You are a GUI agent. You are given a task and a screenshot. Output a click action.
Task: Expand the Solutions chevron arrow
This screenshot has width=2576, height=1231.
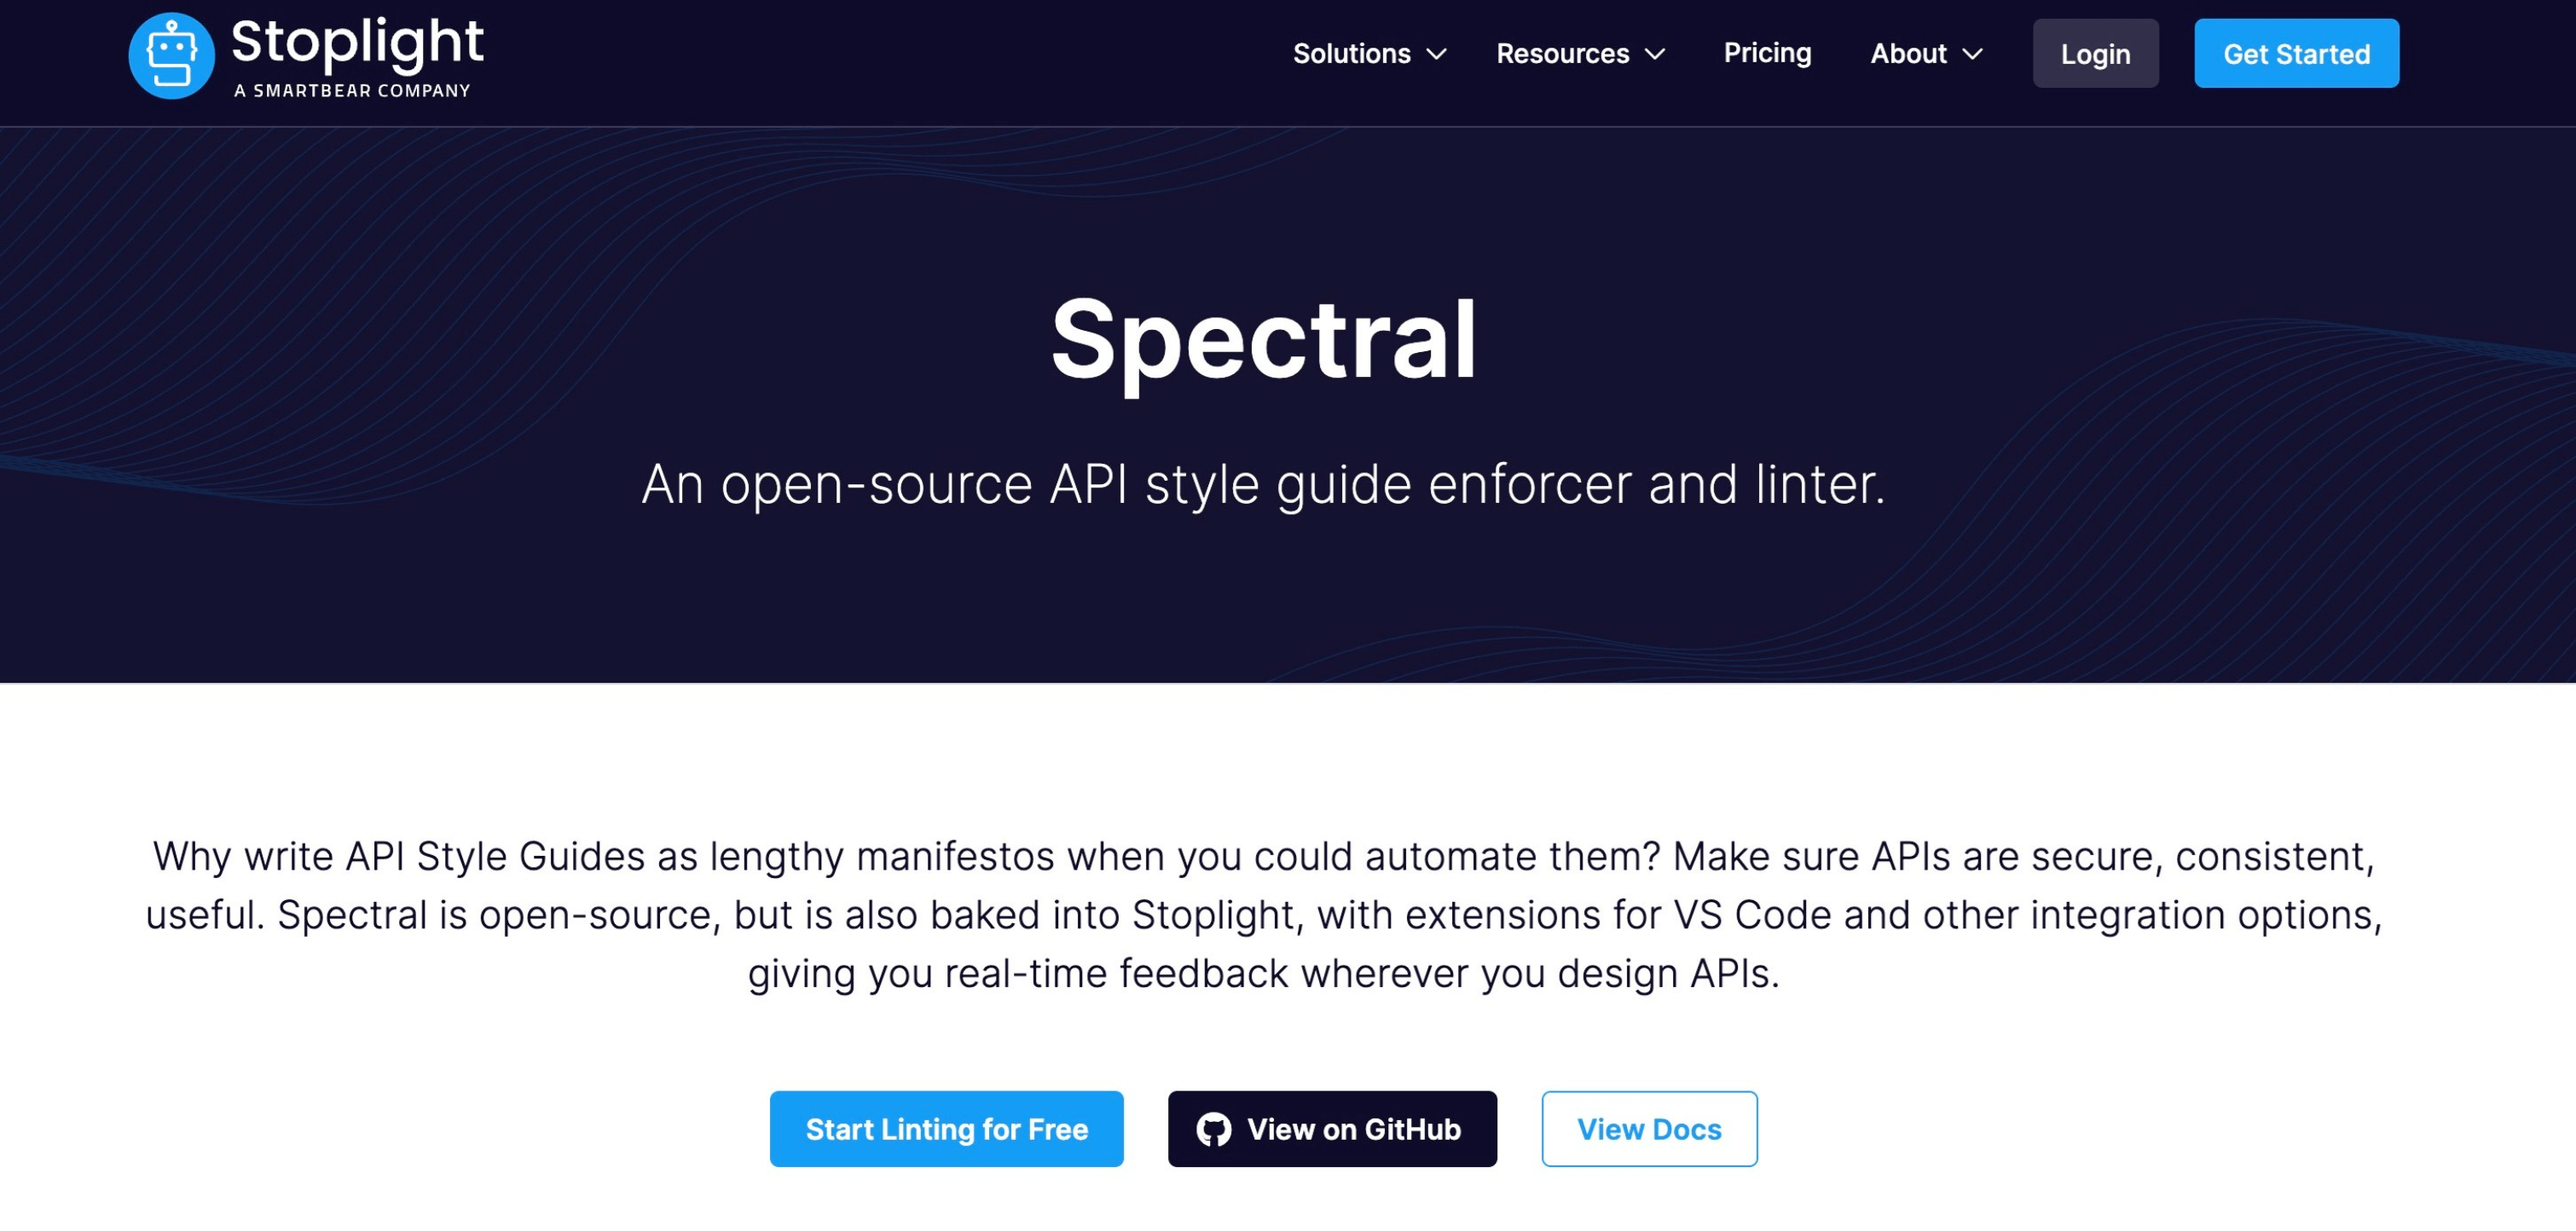[1436, 54]
